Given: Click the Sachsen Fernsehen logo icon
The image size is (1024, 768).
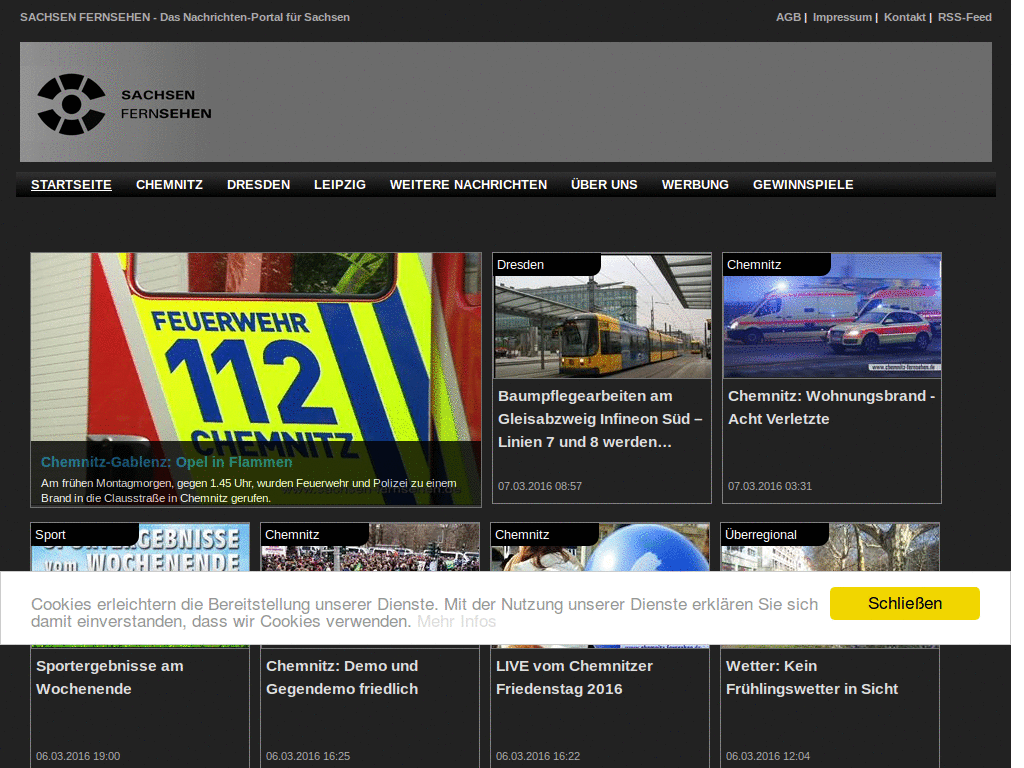Looking at the screenshot, I should [x=71, y=104].
